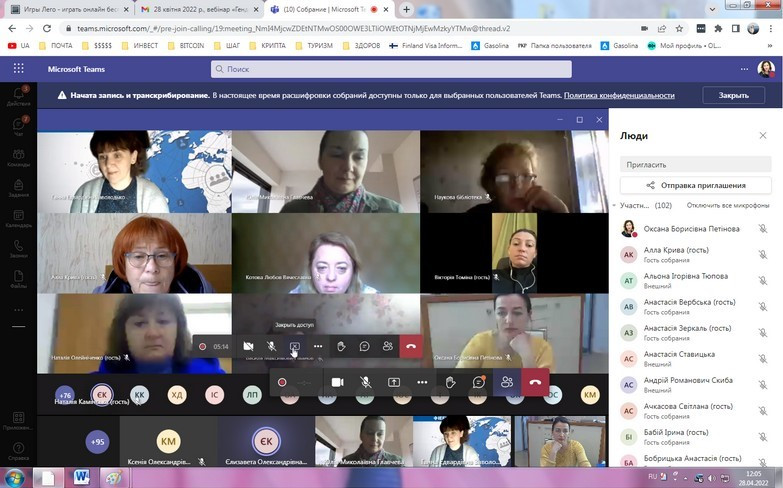Mute everyone with Отключить все микрофоны
This screenshot has width=783, height=488.
pyautogui.click(x=728, y=205)
